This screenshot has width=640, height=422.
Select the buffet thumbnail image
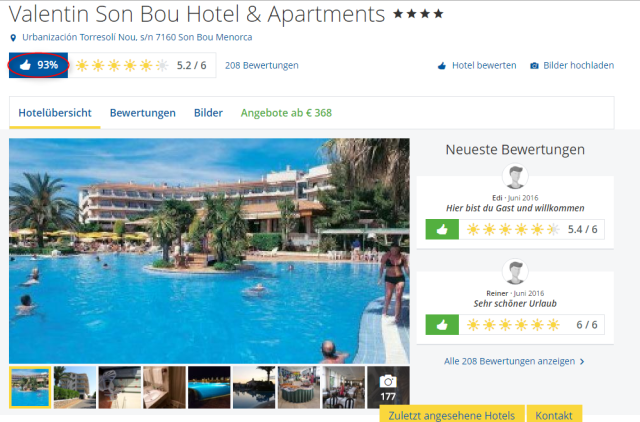point(299,387)
